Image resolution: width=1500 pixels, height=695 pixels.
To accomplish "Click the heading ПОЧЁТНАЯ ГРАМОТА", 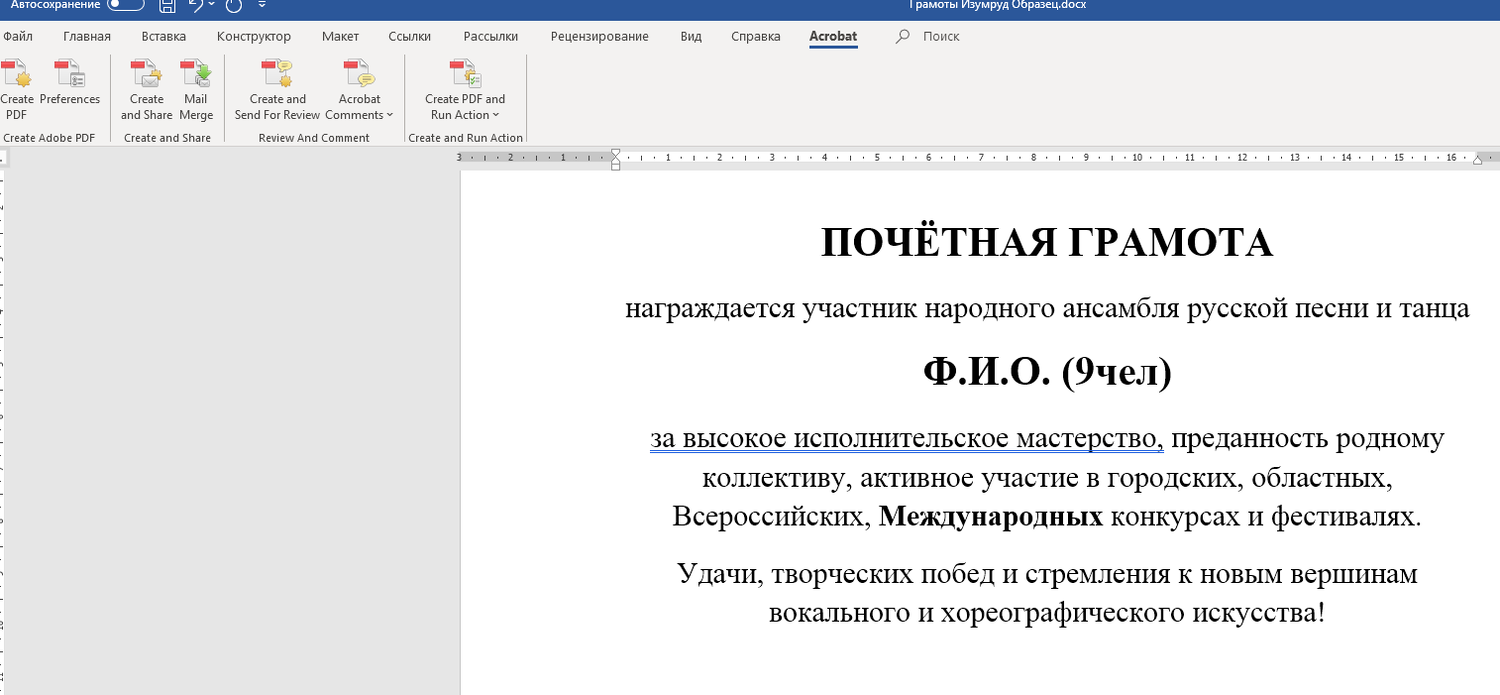I will (1047, 243).
